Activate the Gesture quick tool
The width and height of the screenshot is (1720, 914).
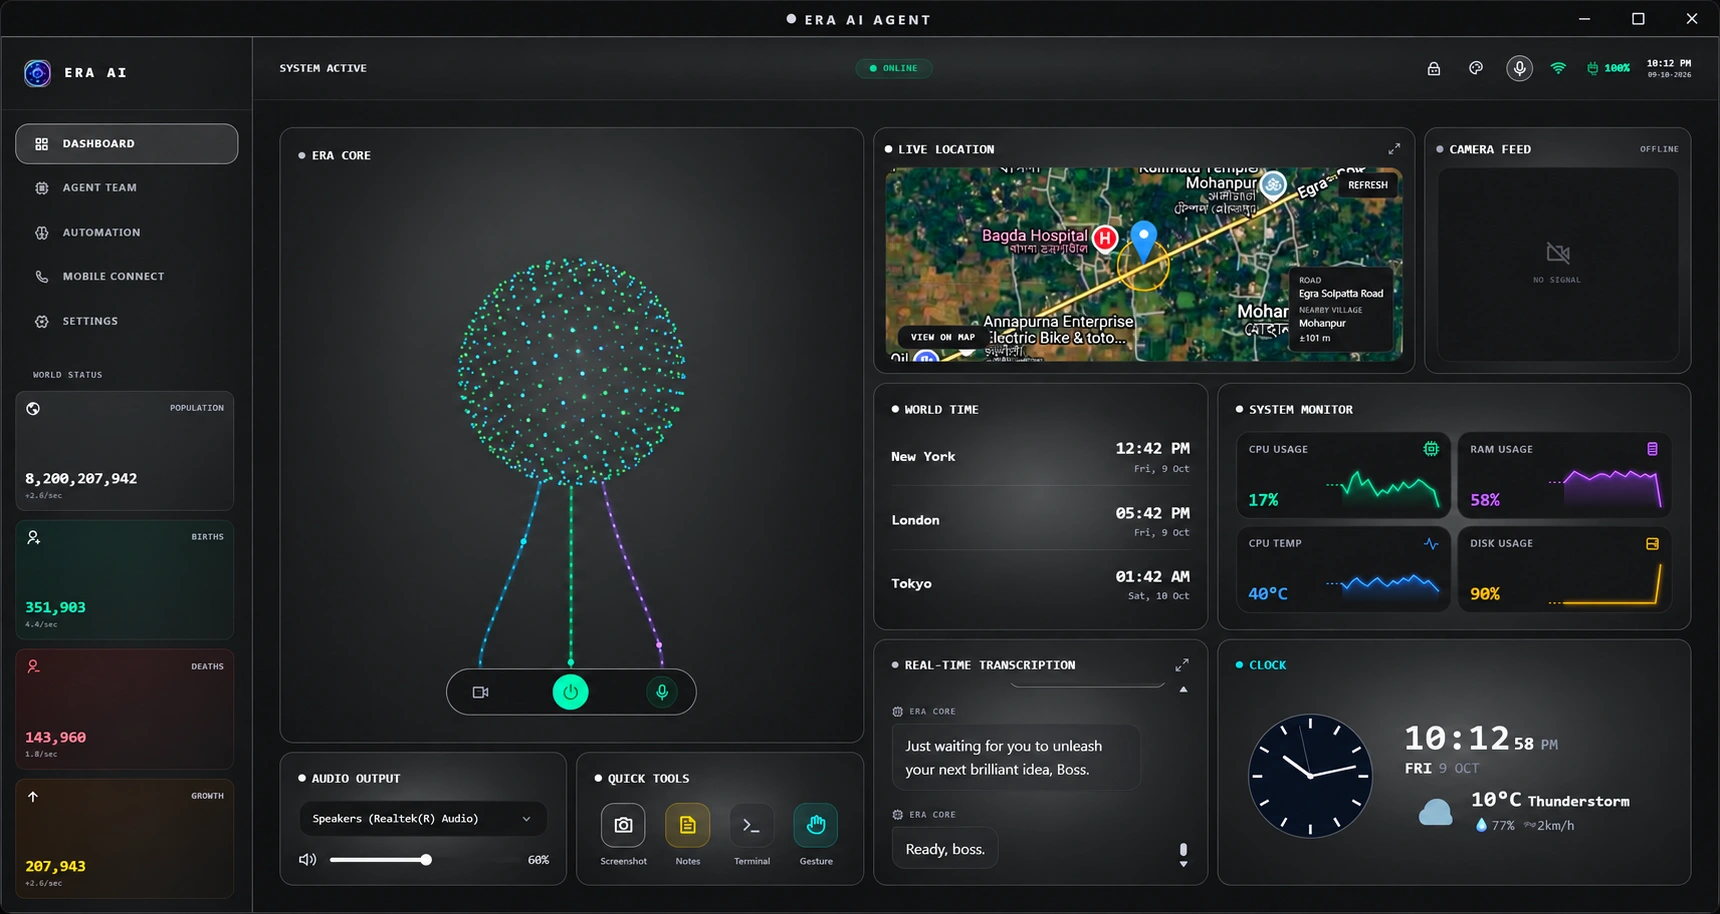pos(816,825)
